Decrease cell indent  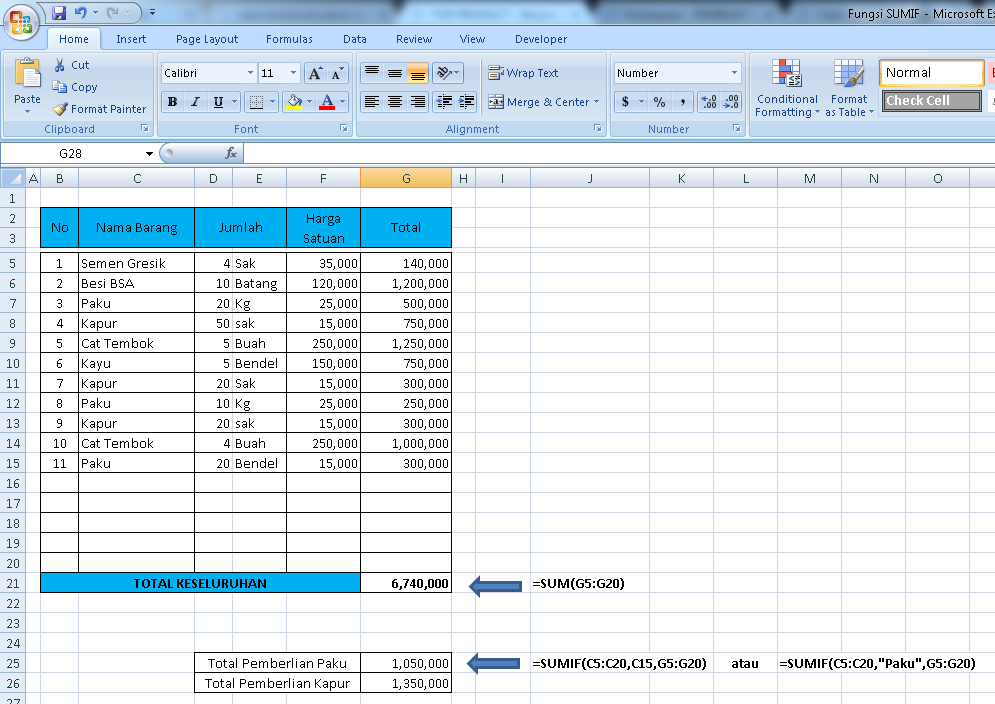coord(444,102)
